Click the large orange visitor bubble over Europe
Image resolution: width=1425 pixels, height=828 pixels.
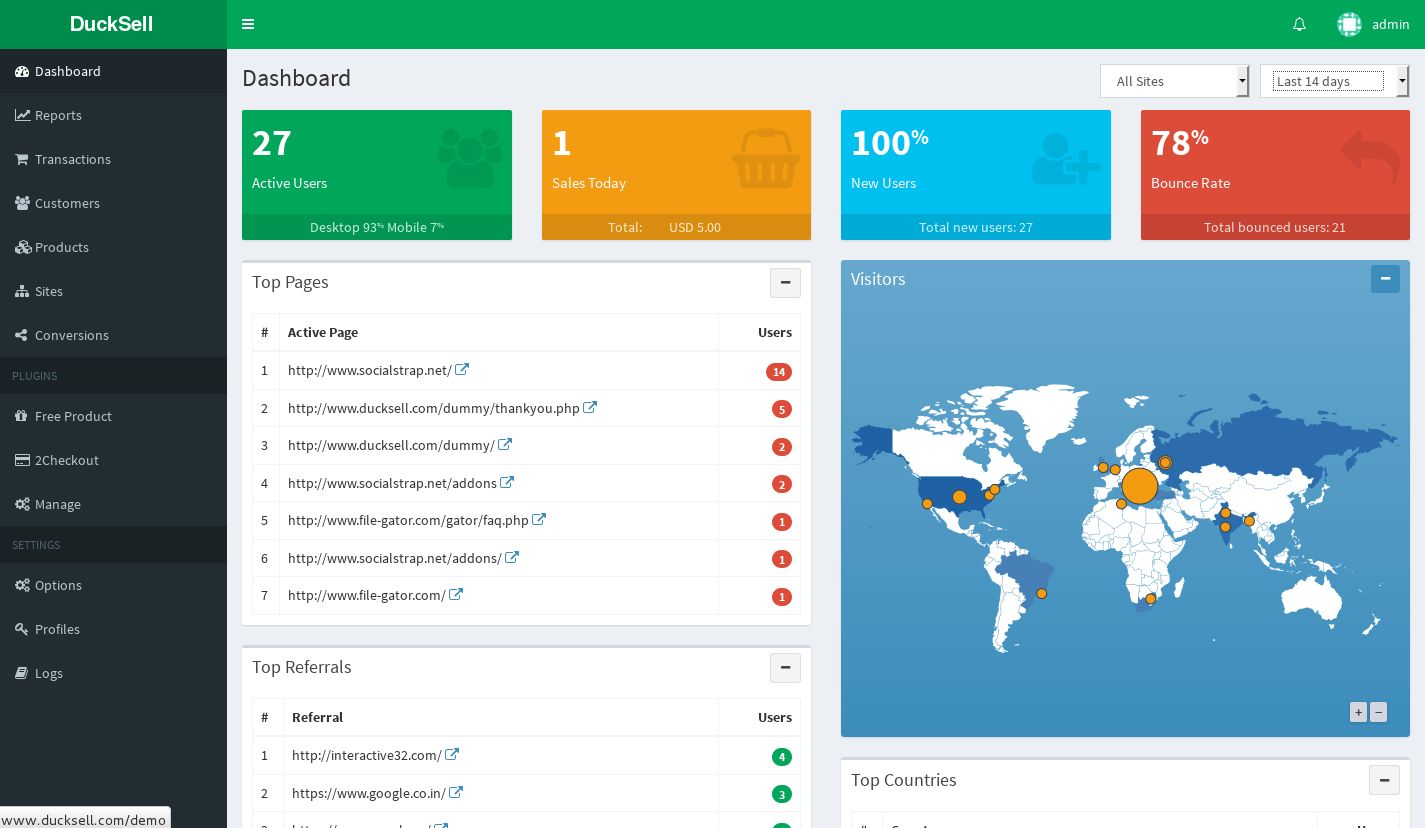(1139, 486)
